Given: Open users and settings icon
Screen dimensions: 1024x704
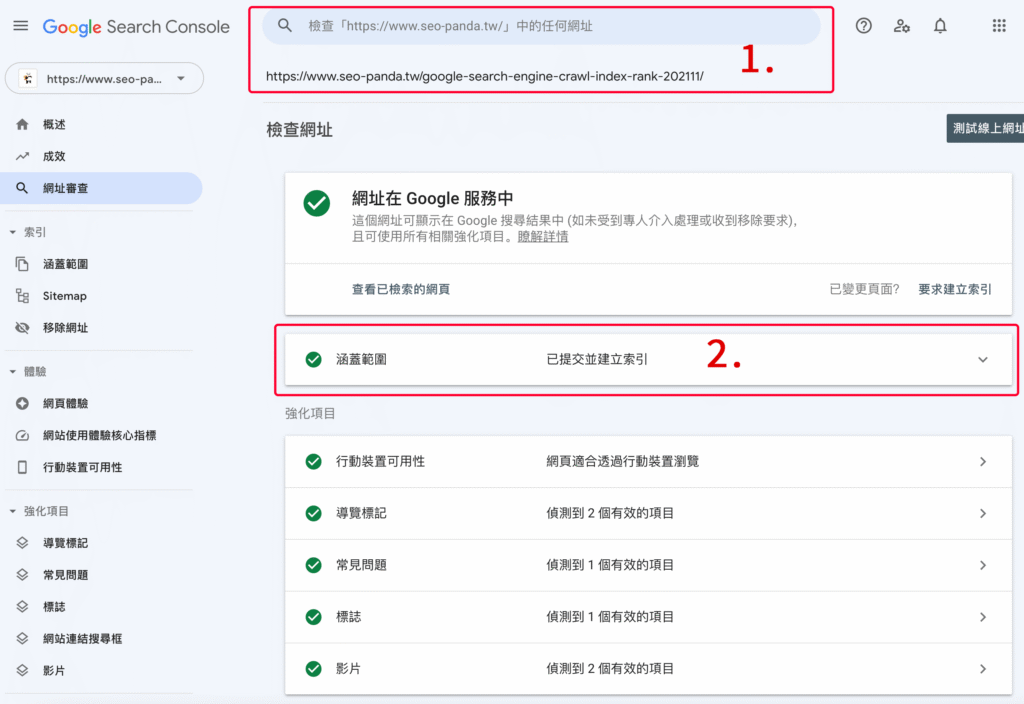Looking at the screenshot, I should (902, 26).
